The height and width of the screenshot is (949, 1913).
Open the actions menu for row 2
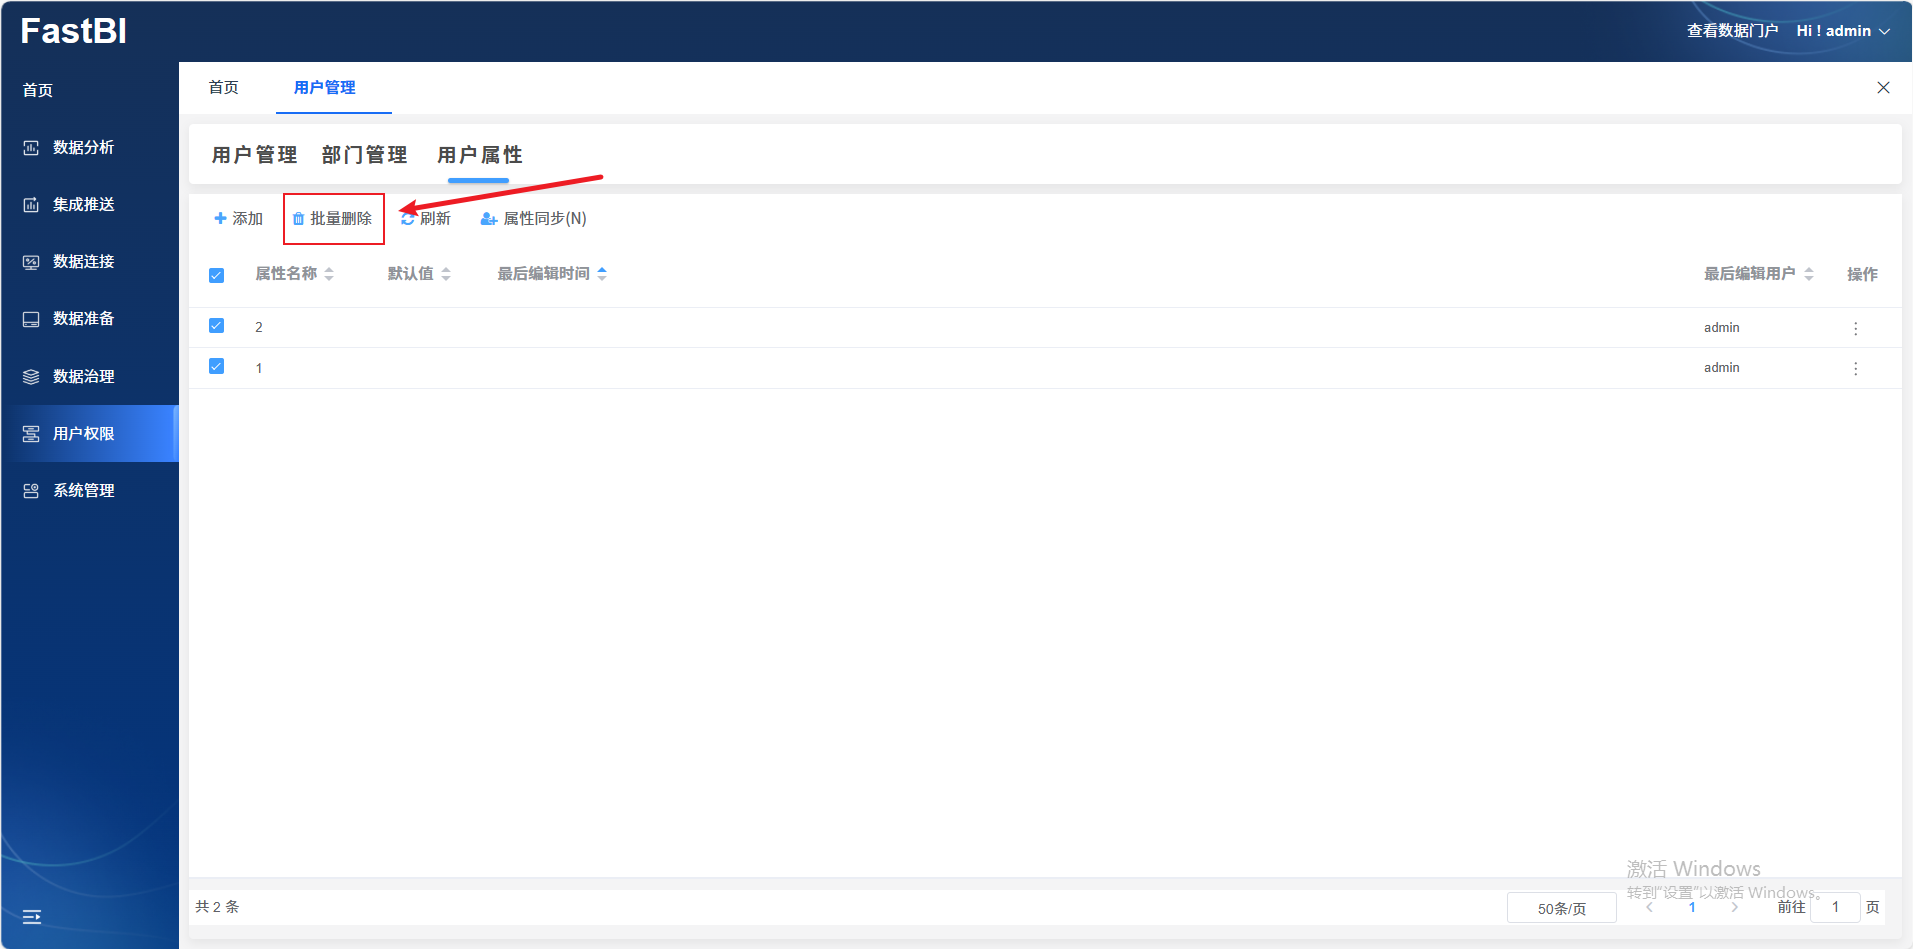tap(1855, 328)
